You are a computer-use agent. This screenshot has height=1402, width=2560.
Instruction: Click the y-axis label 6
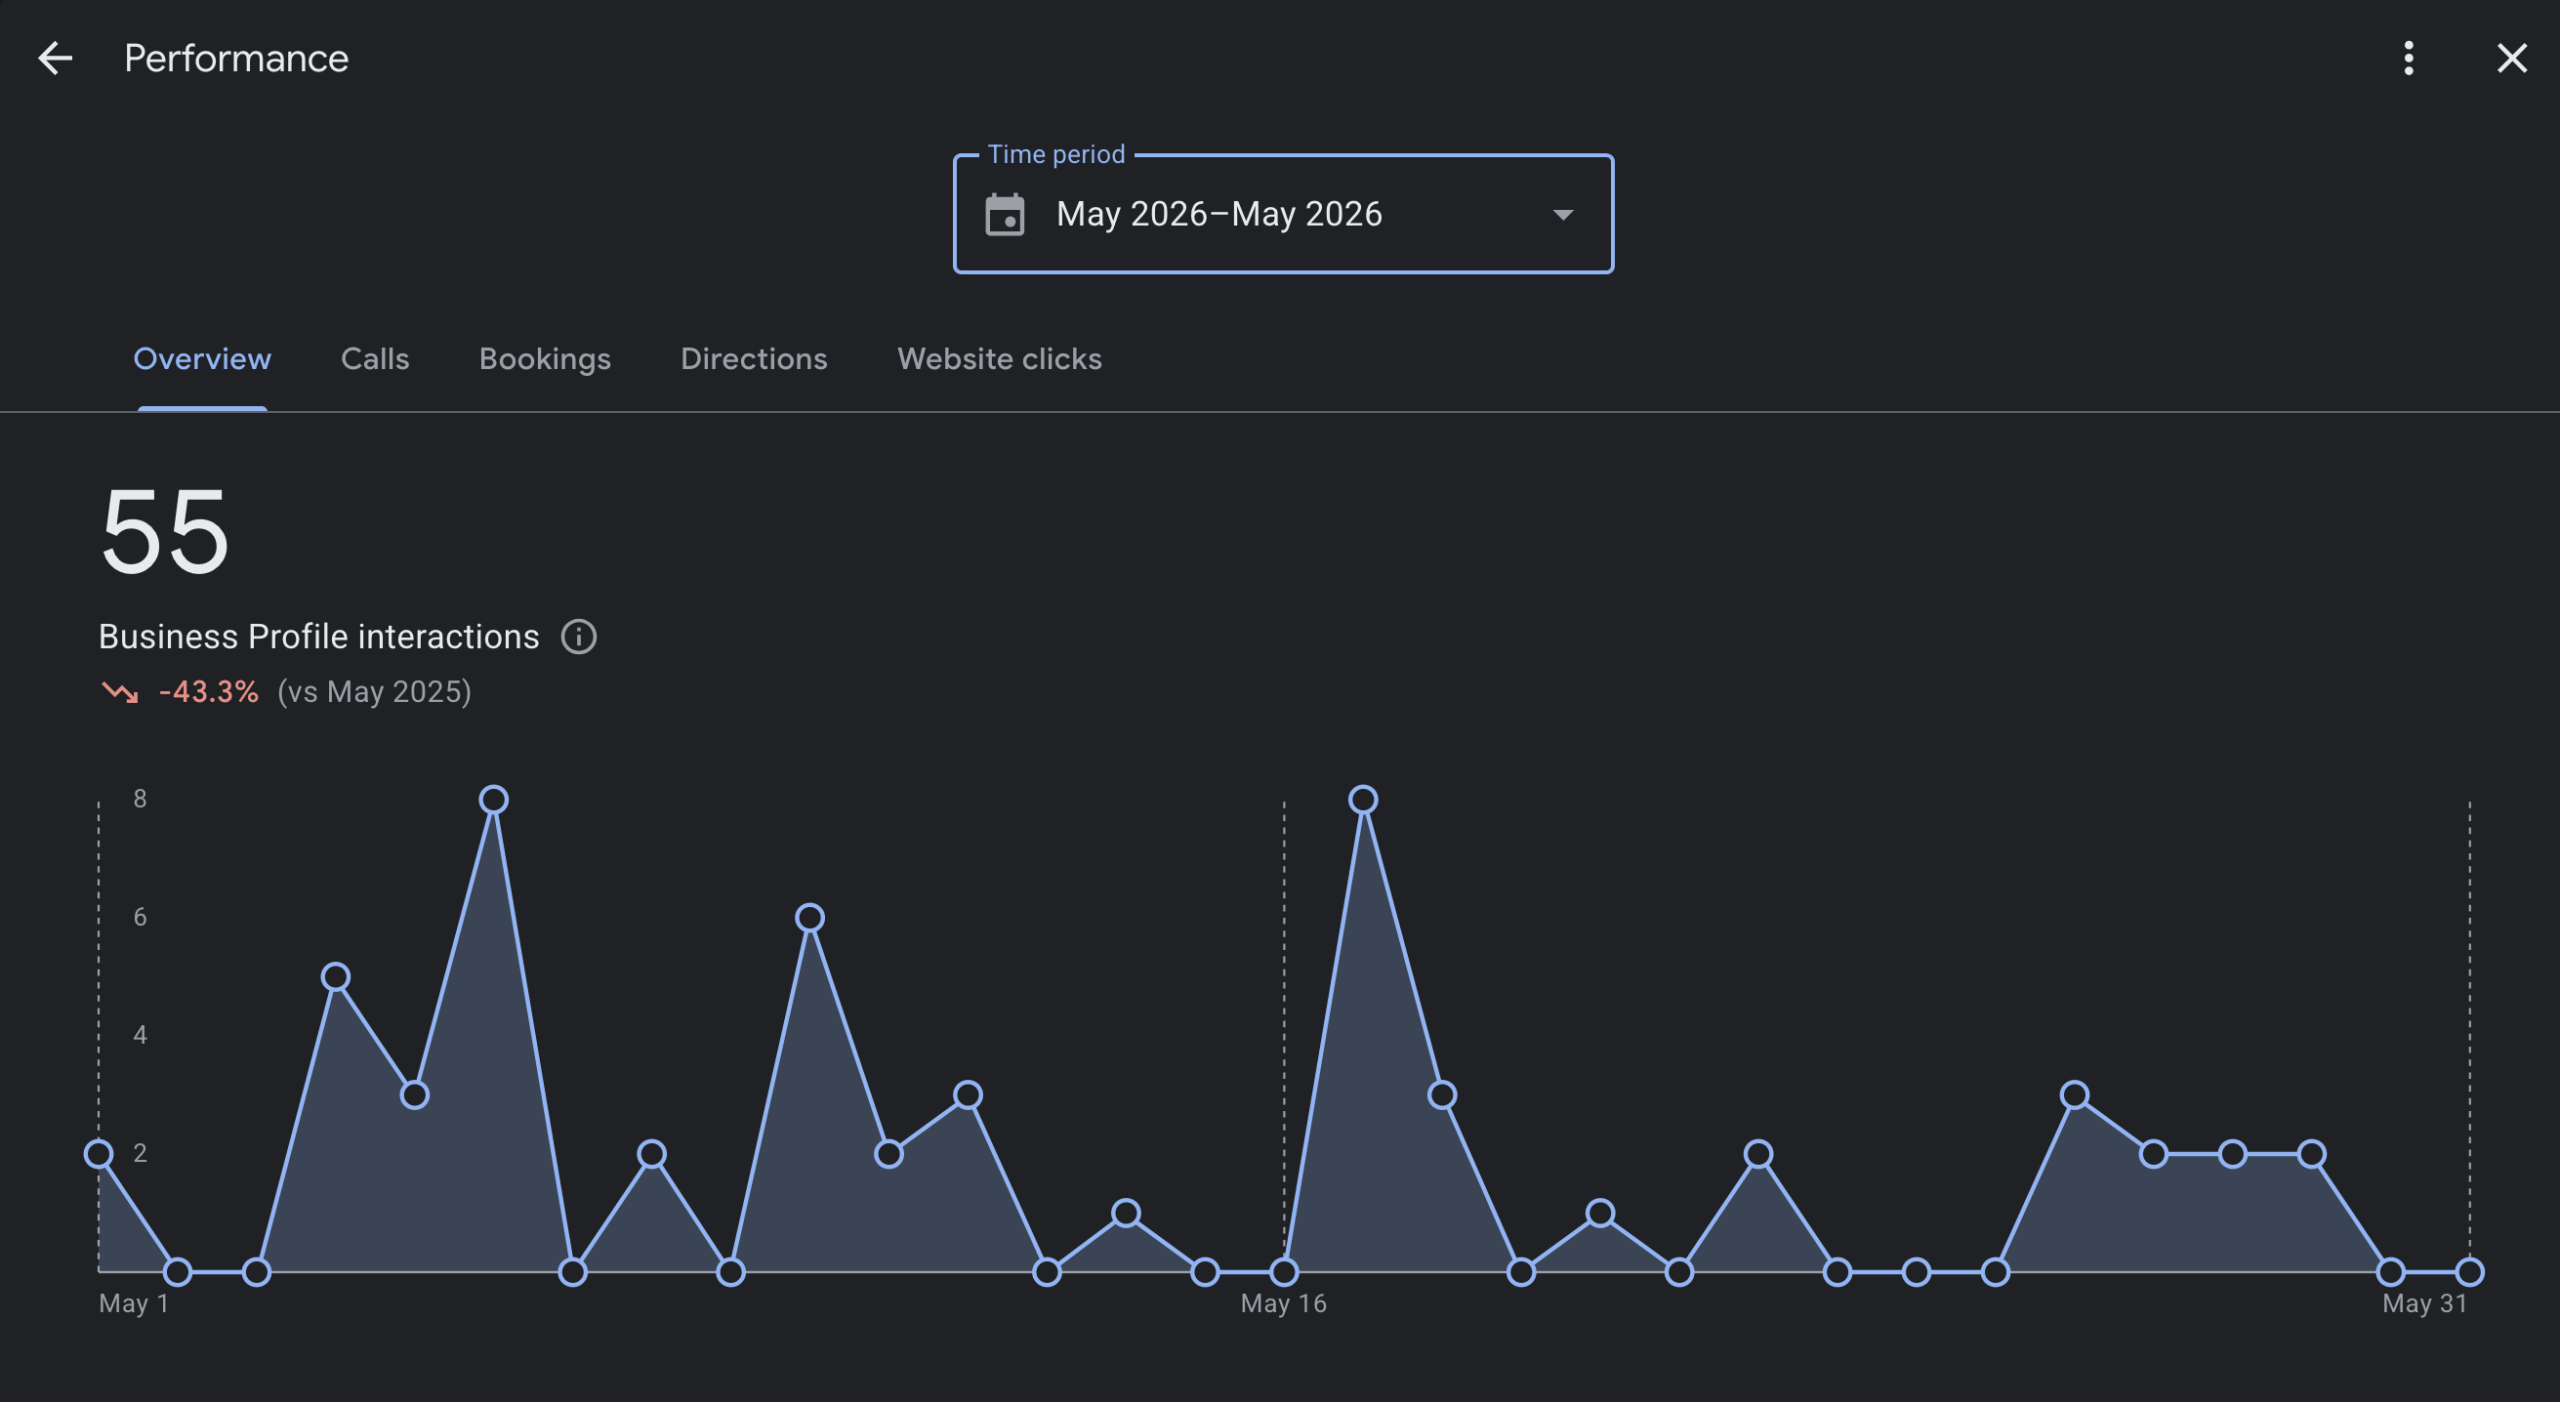tap(140, 916)
